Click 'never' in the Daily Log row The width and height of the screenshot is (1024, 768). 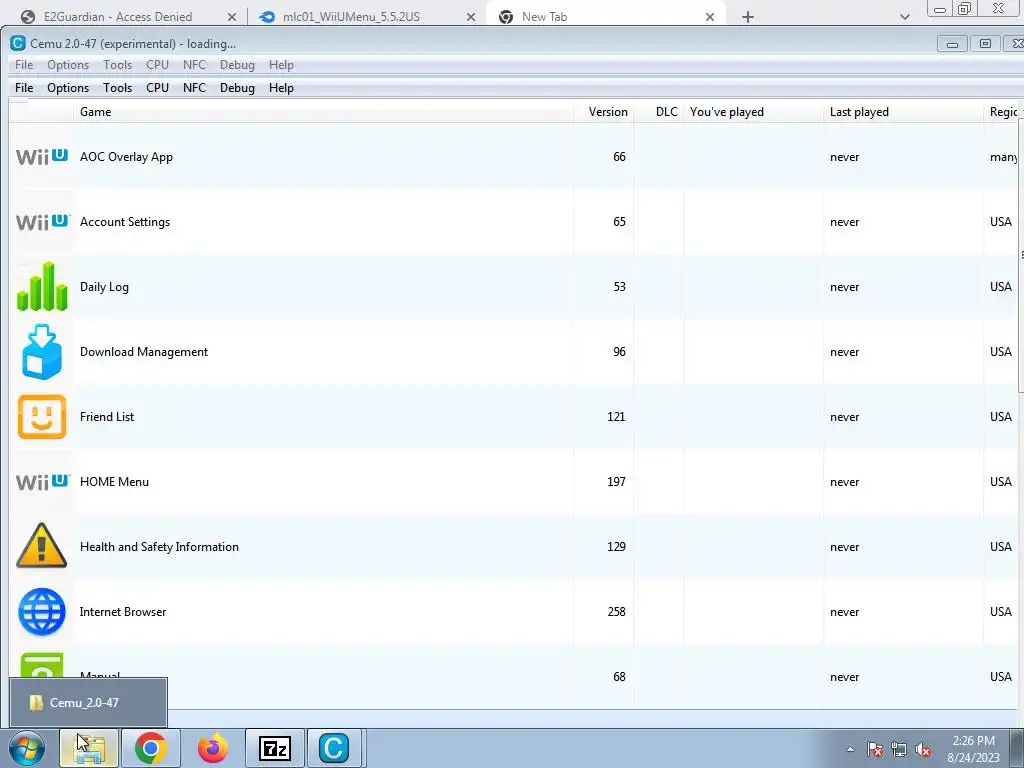[844, 287]
